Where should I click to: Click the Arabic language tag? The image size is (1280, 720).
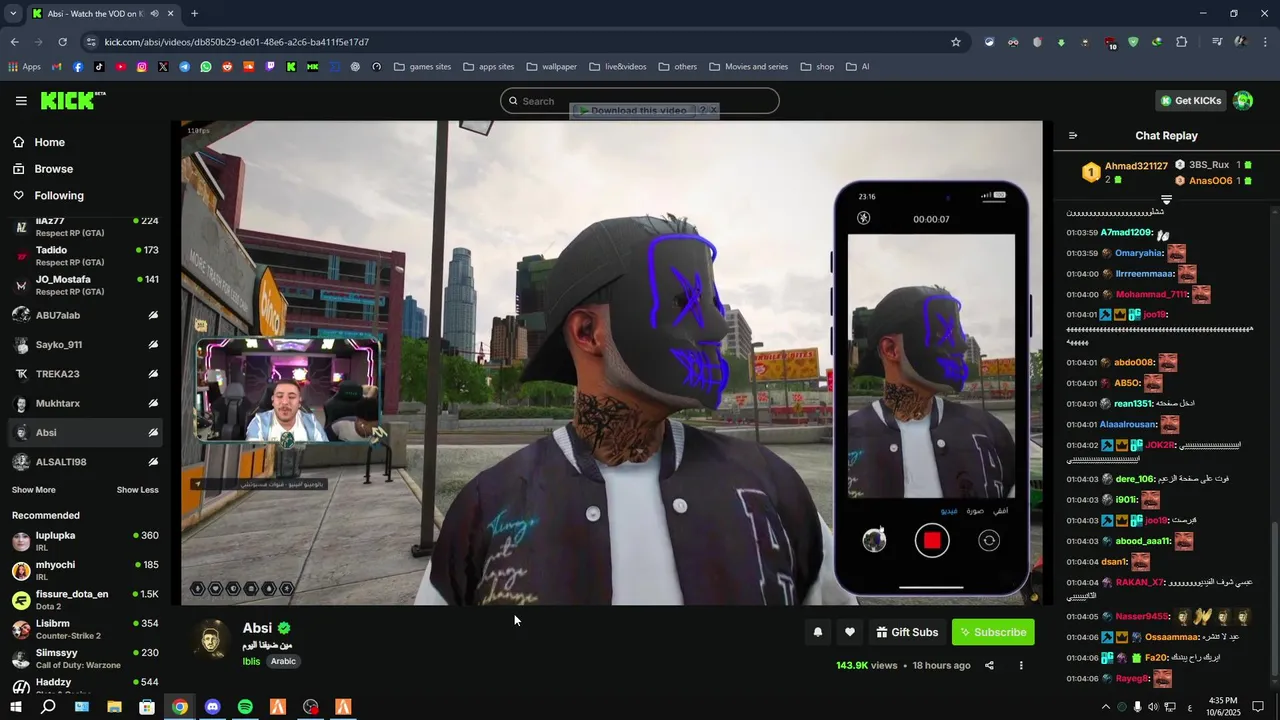tap(283, 661)
